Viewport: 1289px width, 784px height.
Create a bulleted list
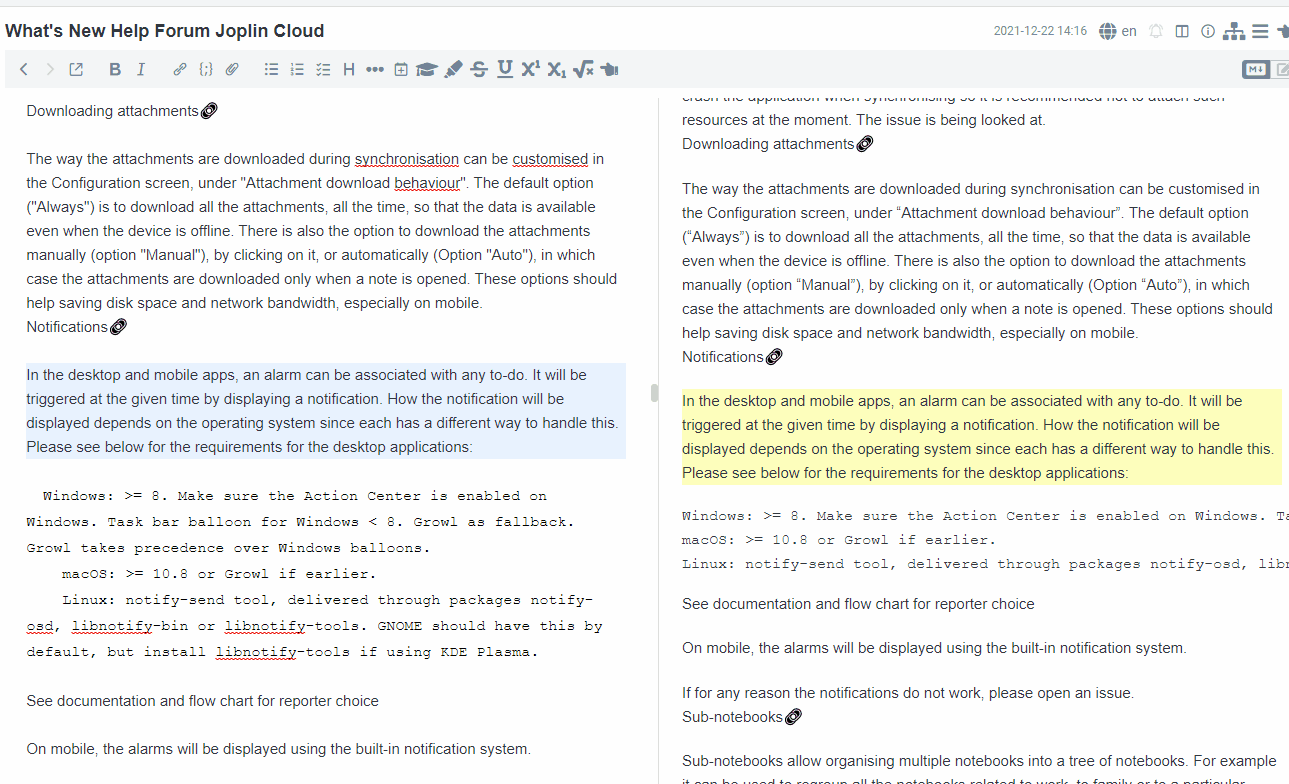tap(271, 69)
